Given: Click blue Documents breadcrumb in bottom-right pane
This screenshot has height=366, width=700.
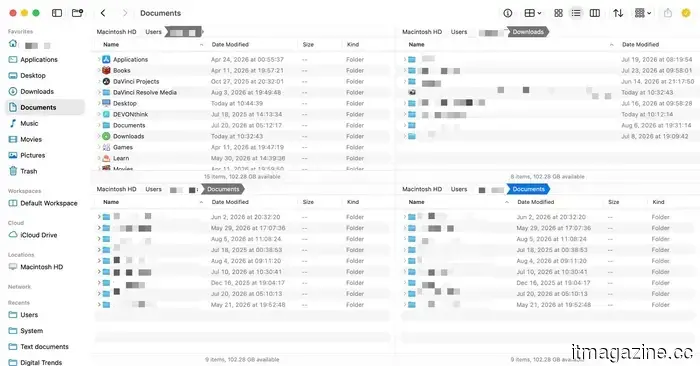Looking at the screenshot, I should 529,189.
